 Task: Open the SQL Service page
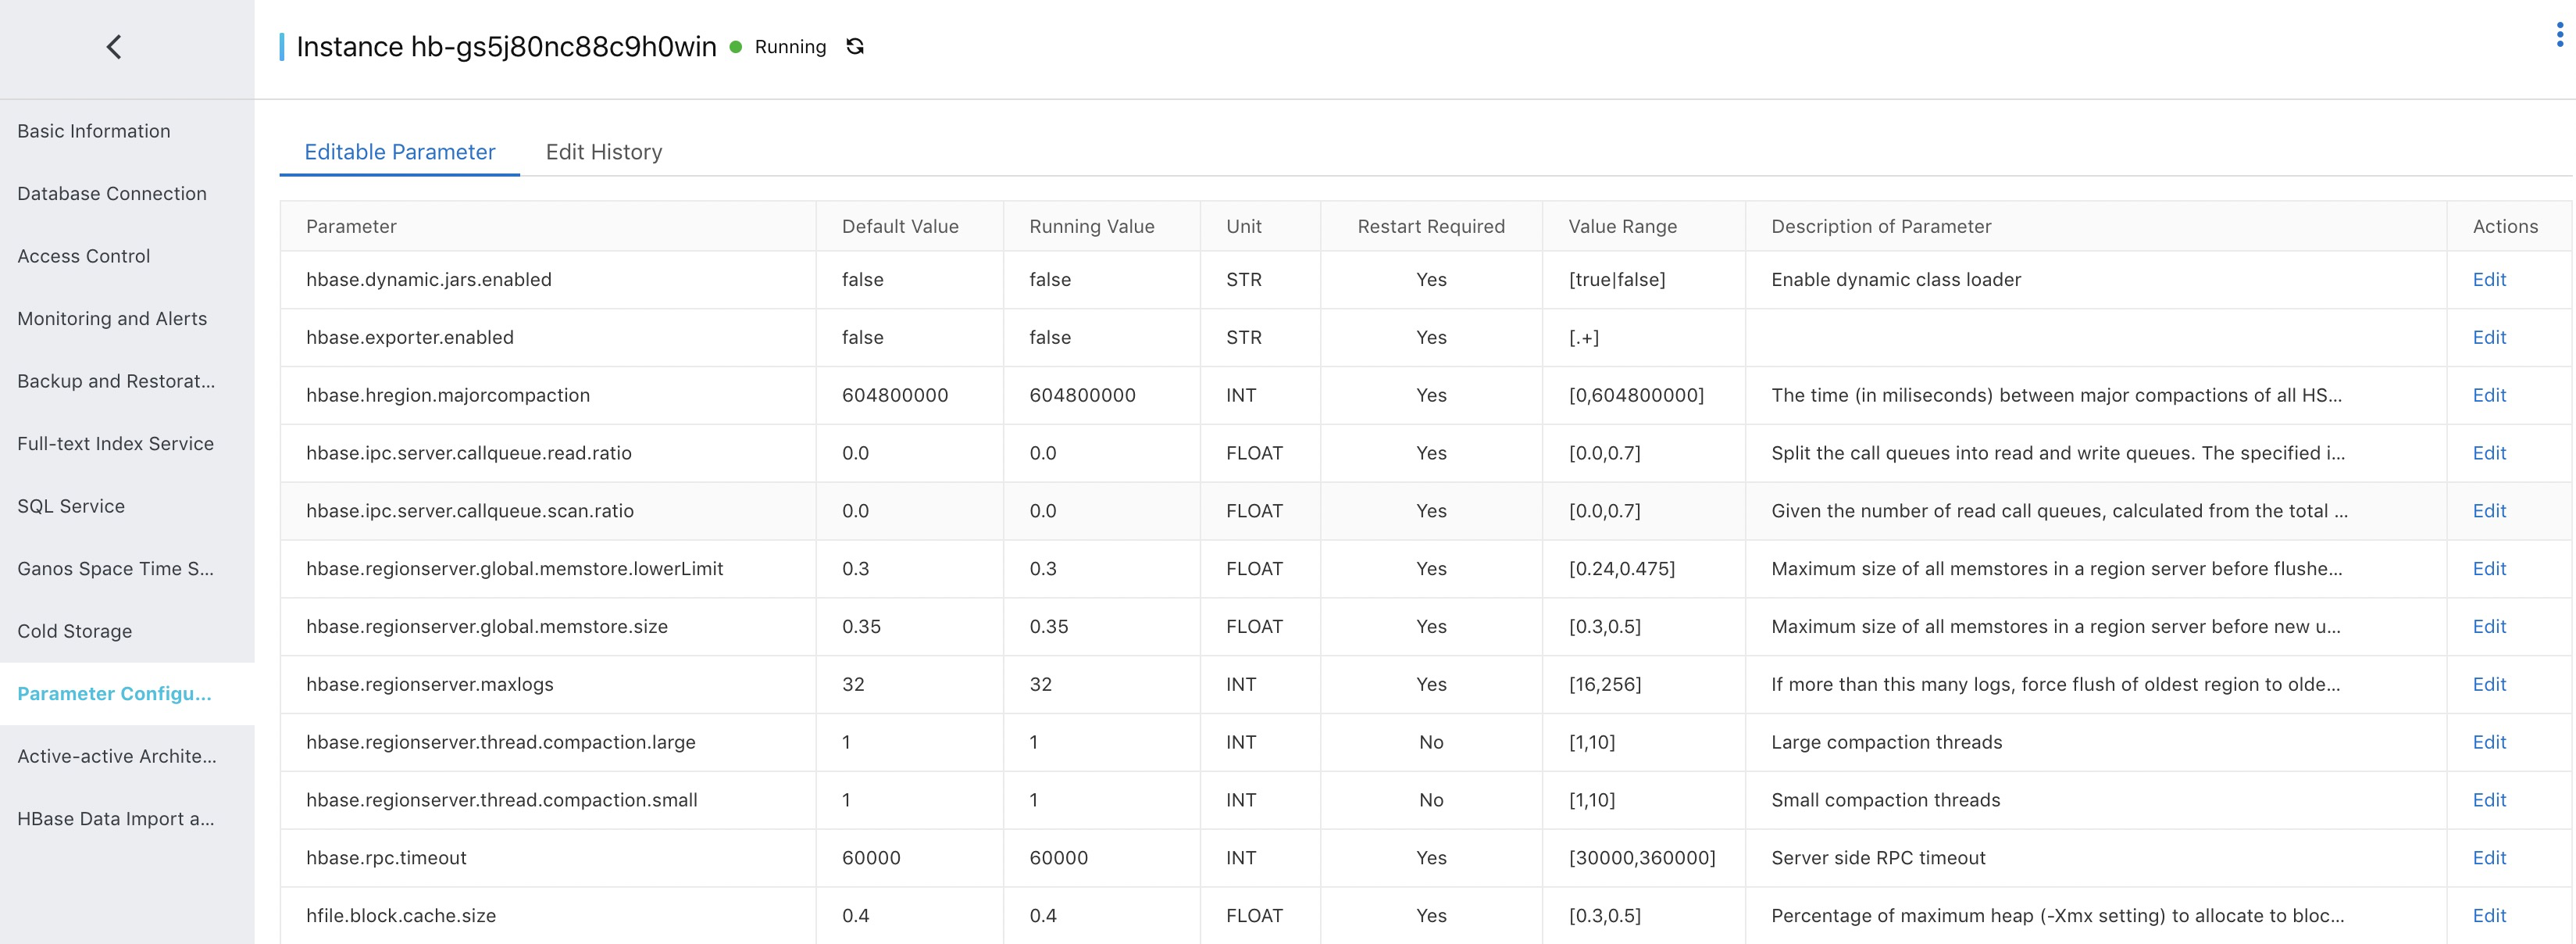(x=71, y=506)
